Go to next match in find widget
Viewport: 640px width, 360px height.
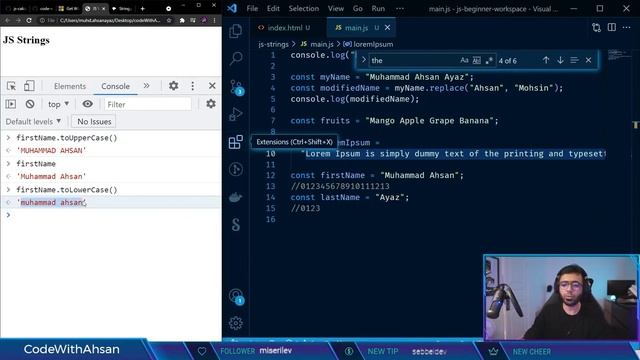coord(560,60)
